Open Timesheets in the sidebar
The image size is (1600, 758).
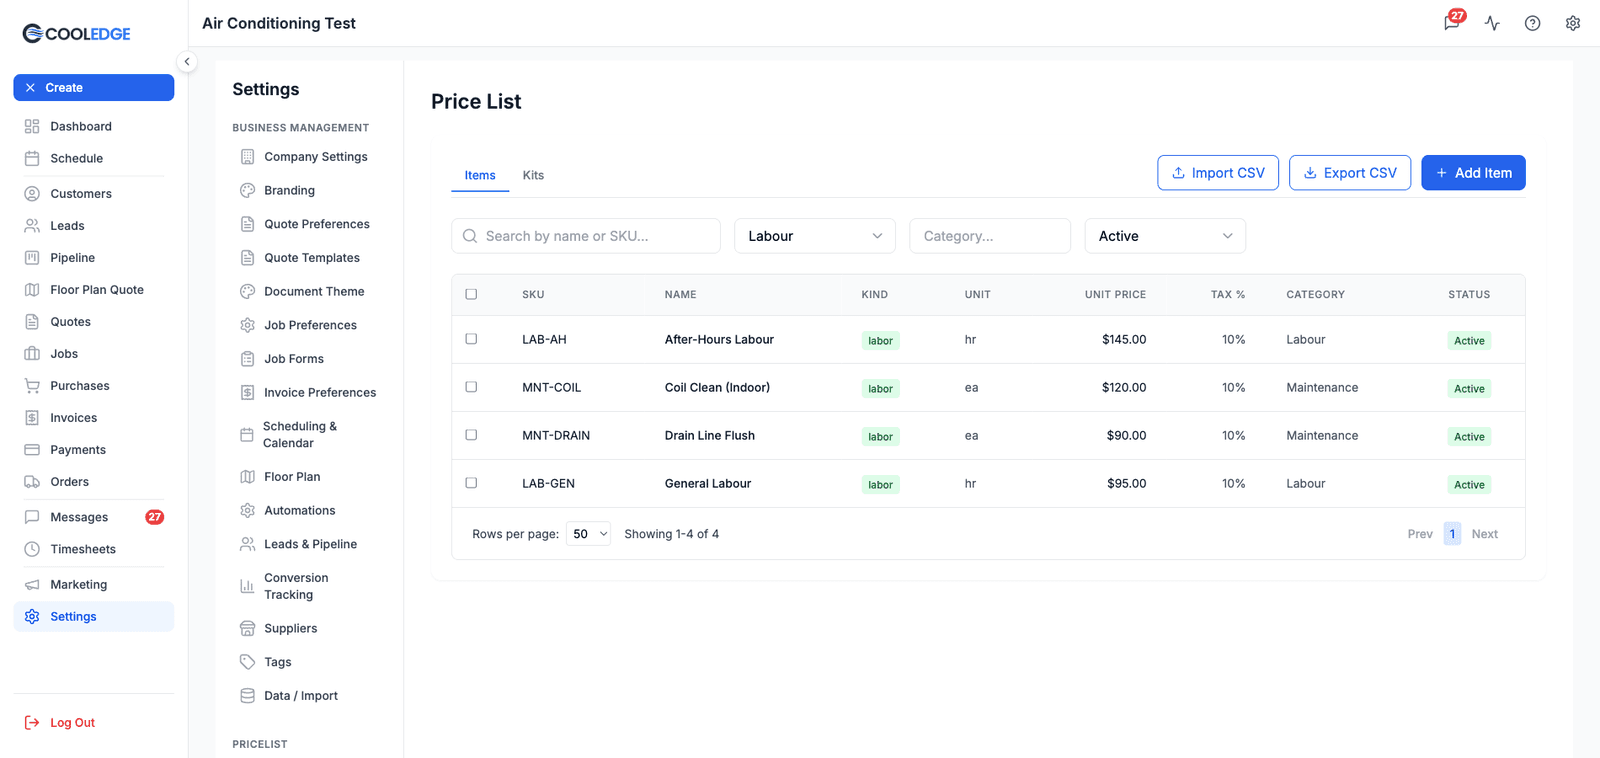coord(93,549)
